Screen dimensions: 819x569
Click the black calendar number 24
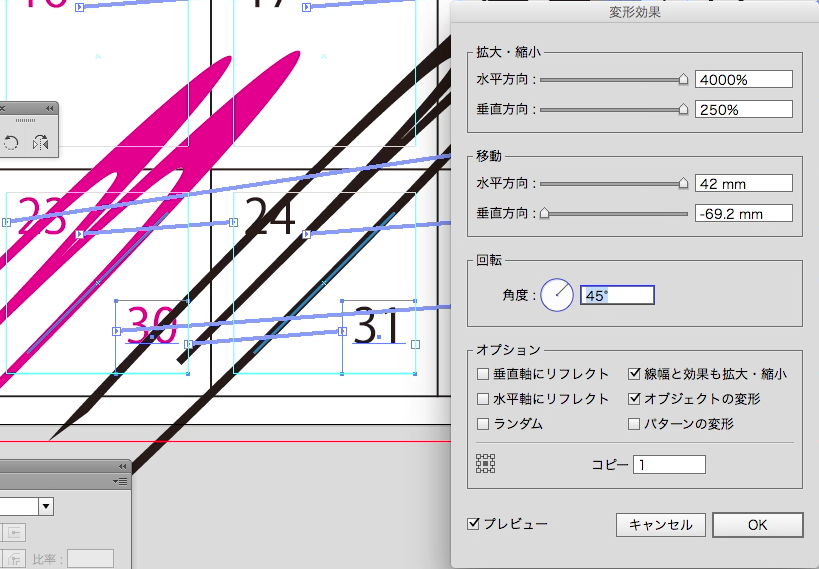click(270, 216)
